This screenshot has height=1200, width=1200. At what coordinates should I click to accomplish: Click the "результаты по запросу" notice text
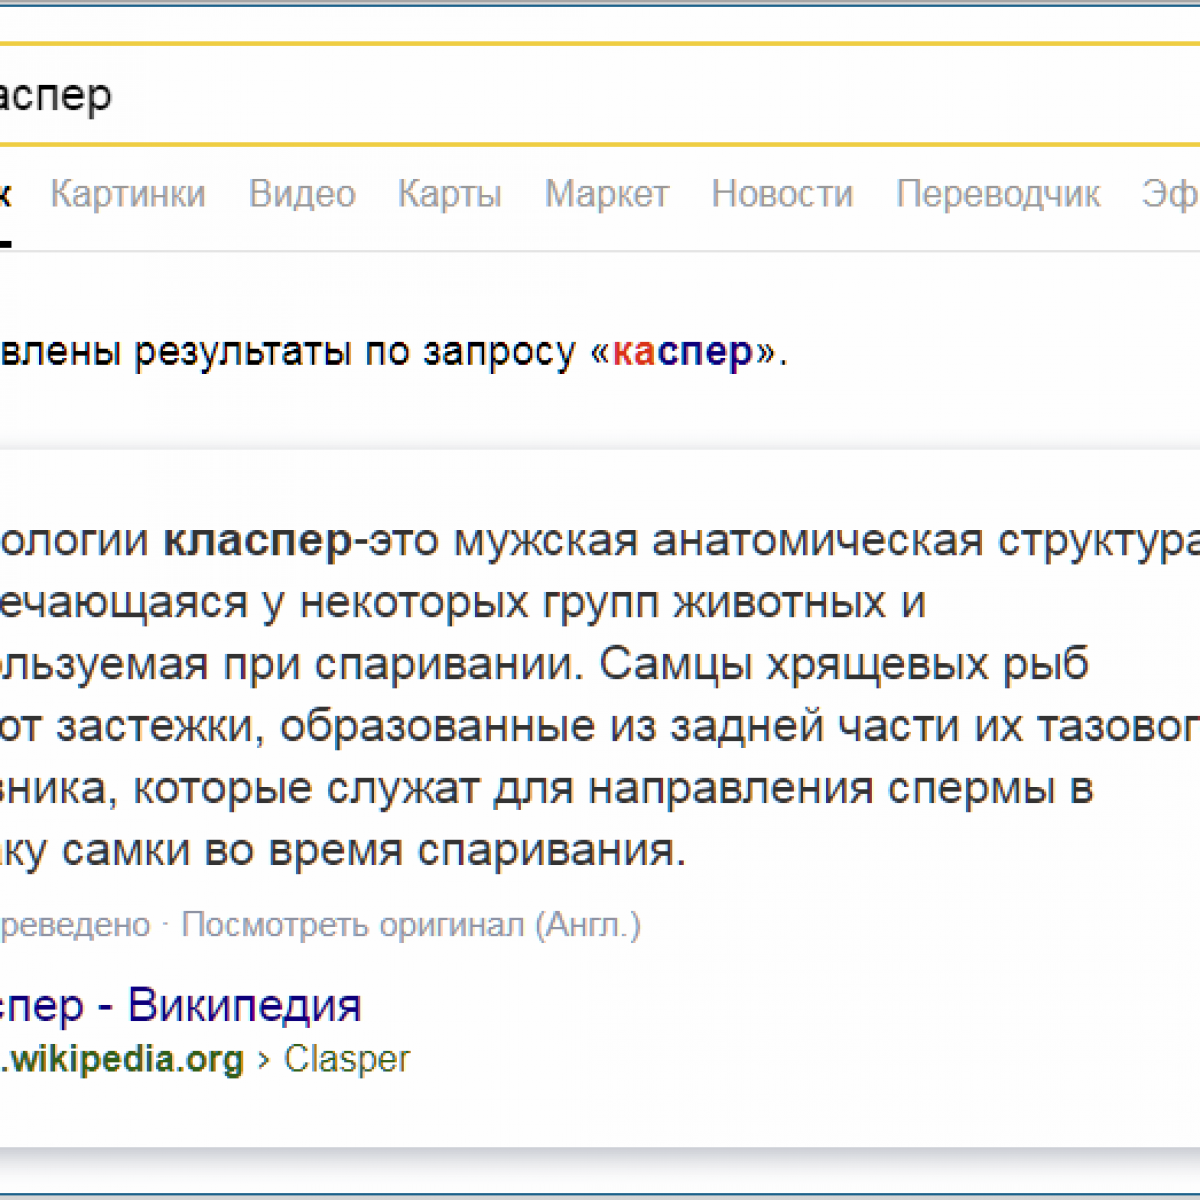click(x=355, y=352)
